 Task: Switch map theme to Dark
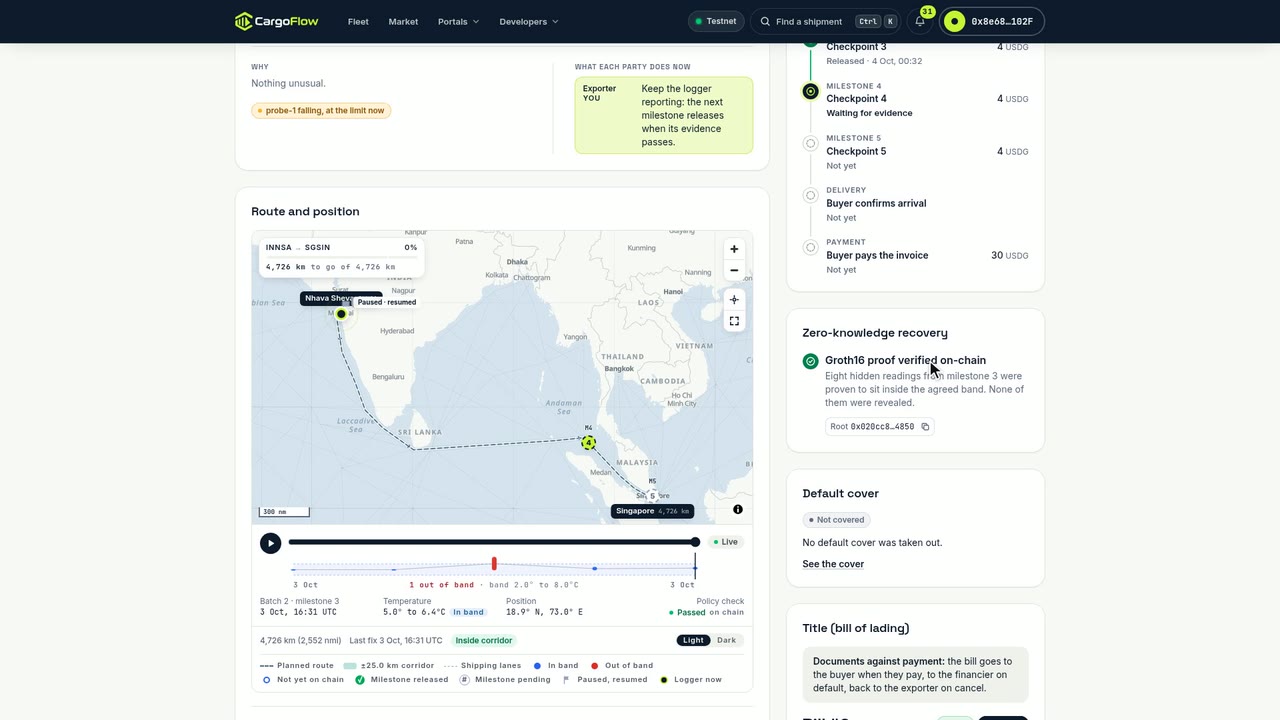726,640
